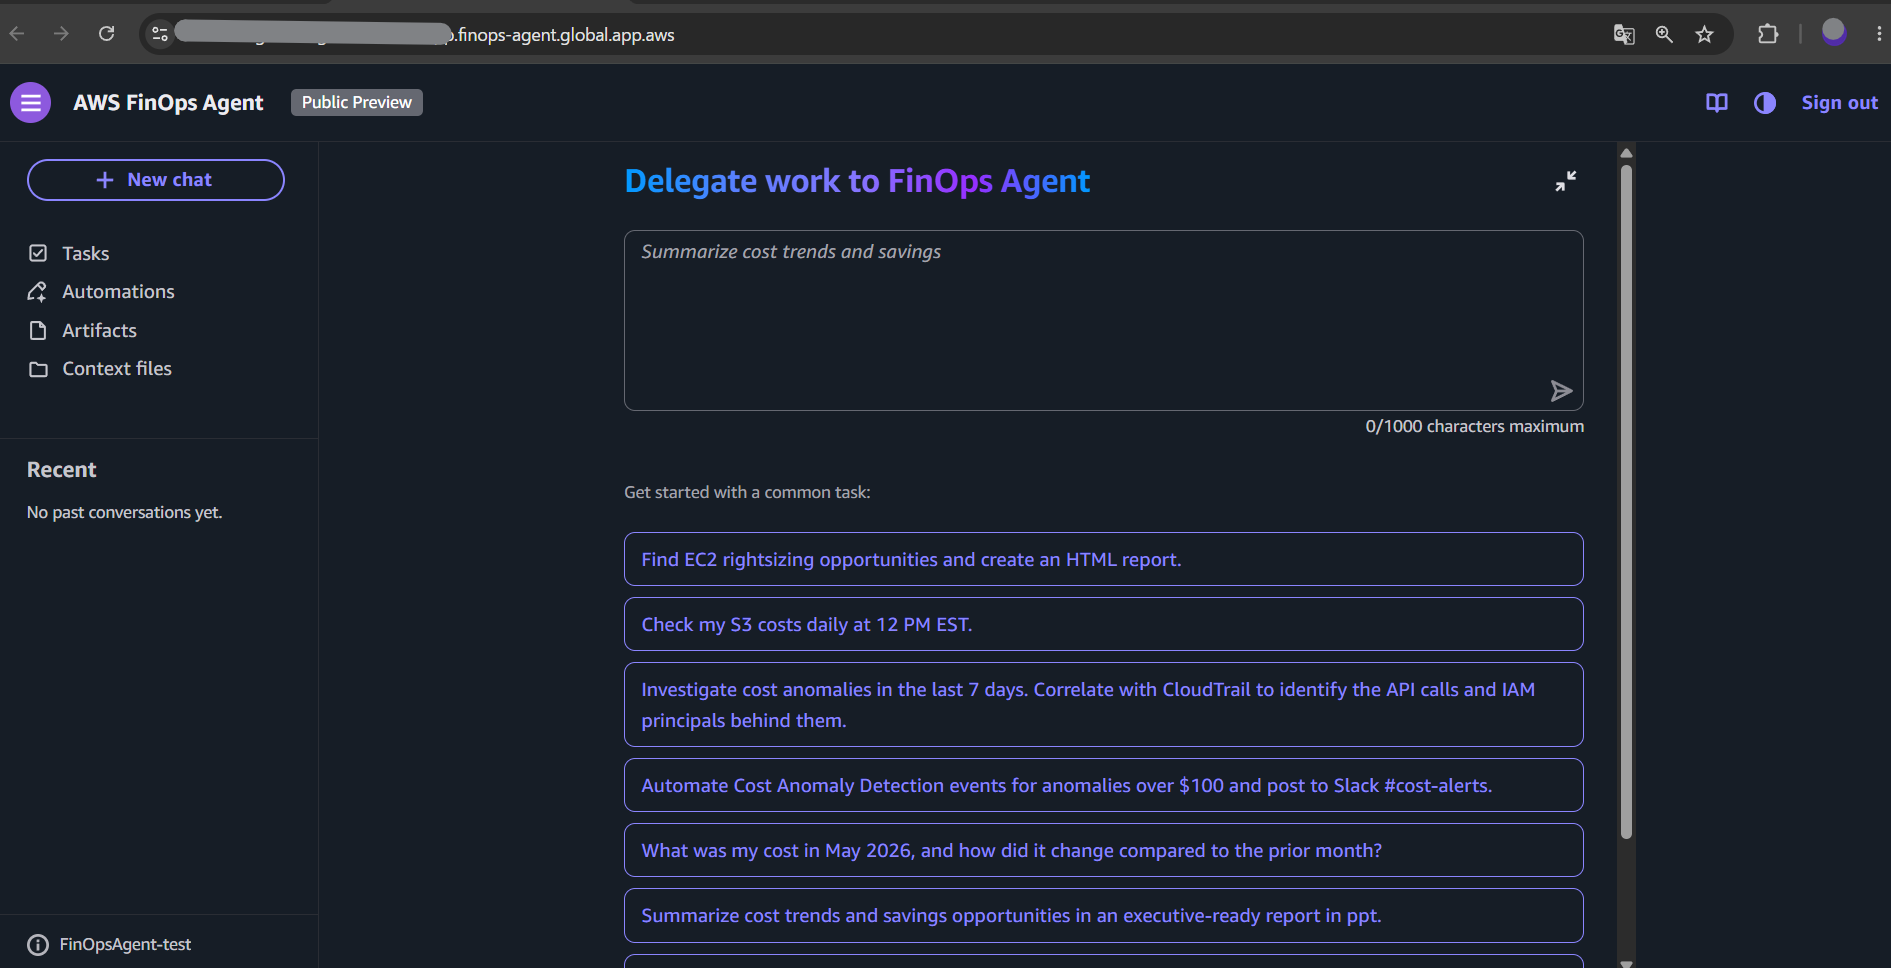Click the translate page icon
The width and height of the screenshot is (1891, 968).
[x=1624, y=35]
